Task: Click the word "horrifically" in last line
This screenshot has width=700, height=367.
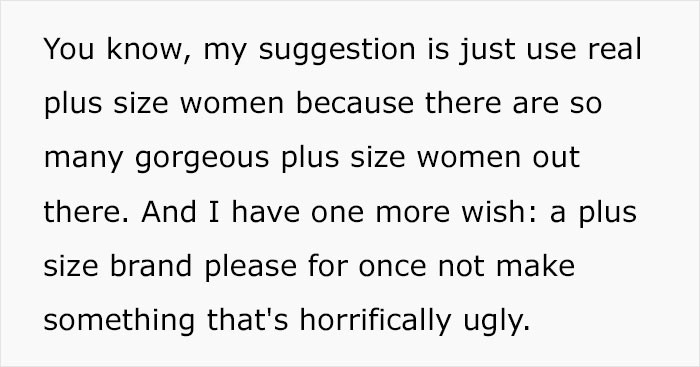Action: coord(375,321)
